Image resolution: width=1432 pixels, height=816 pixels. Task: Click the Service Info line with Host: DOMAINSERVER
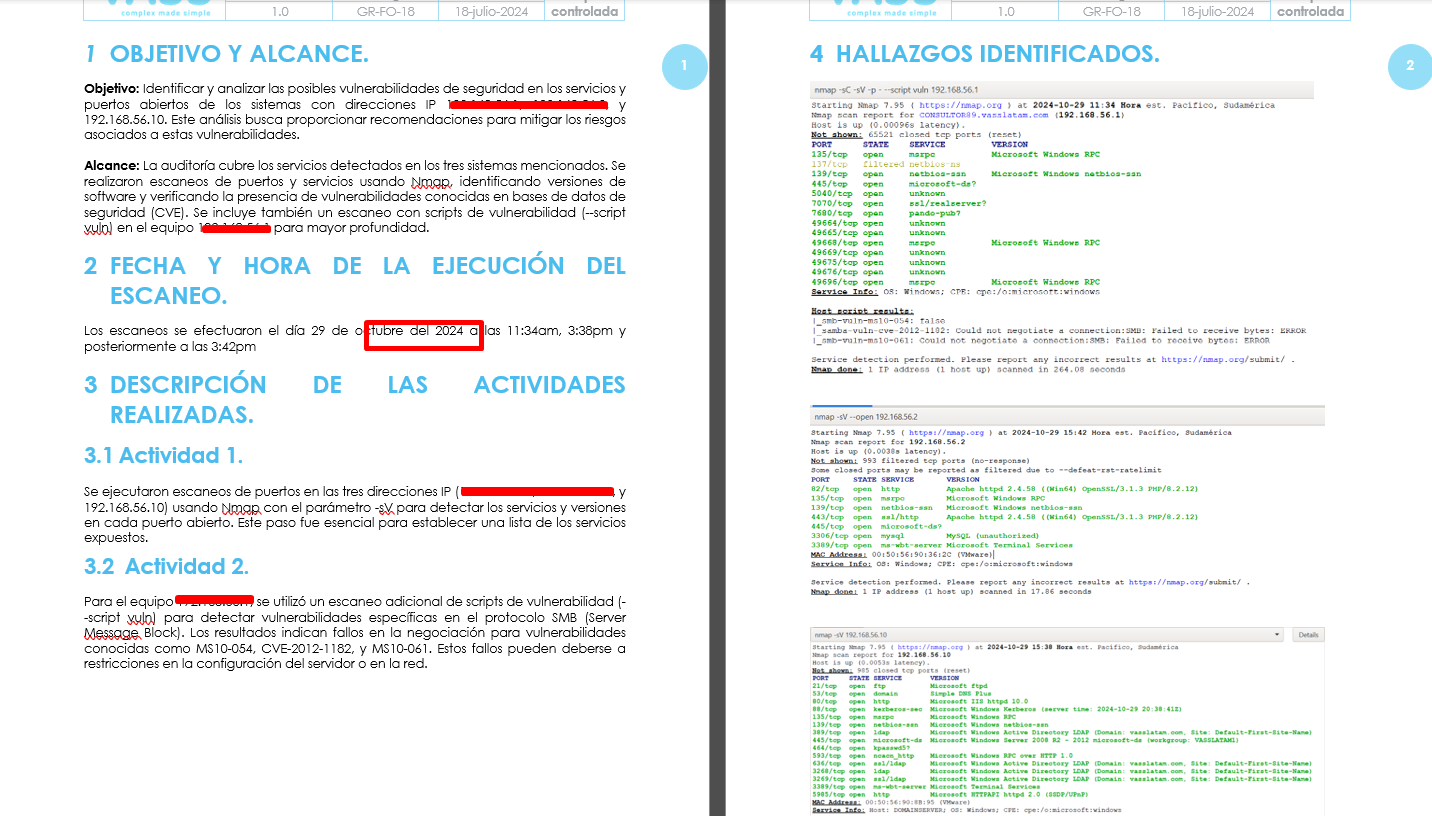(x=966, y=810)
